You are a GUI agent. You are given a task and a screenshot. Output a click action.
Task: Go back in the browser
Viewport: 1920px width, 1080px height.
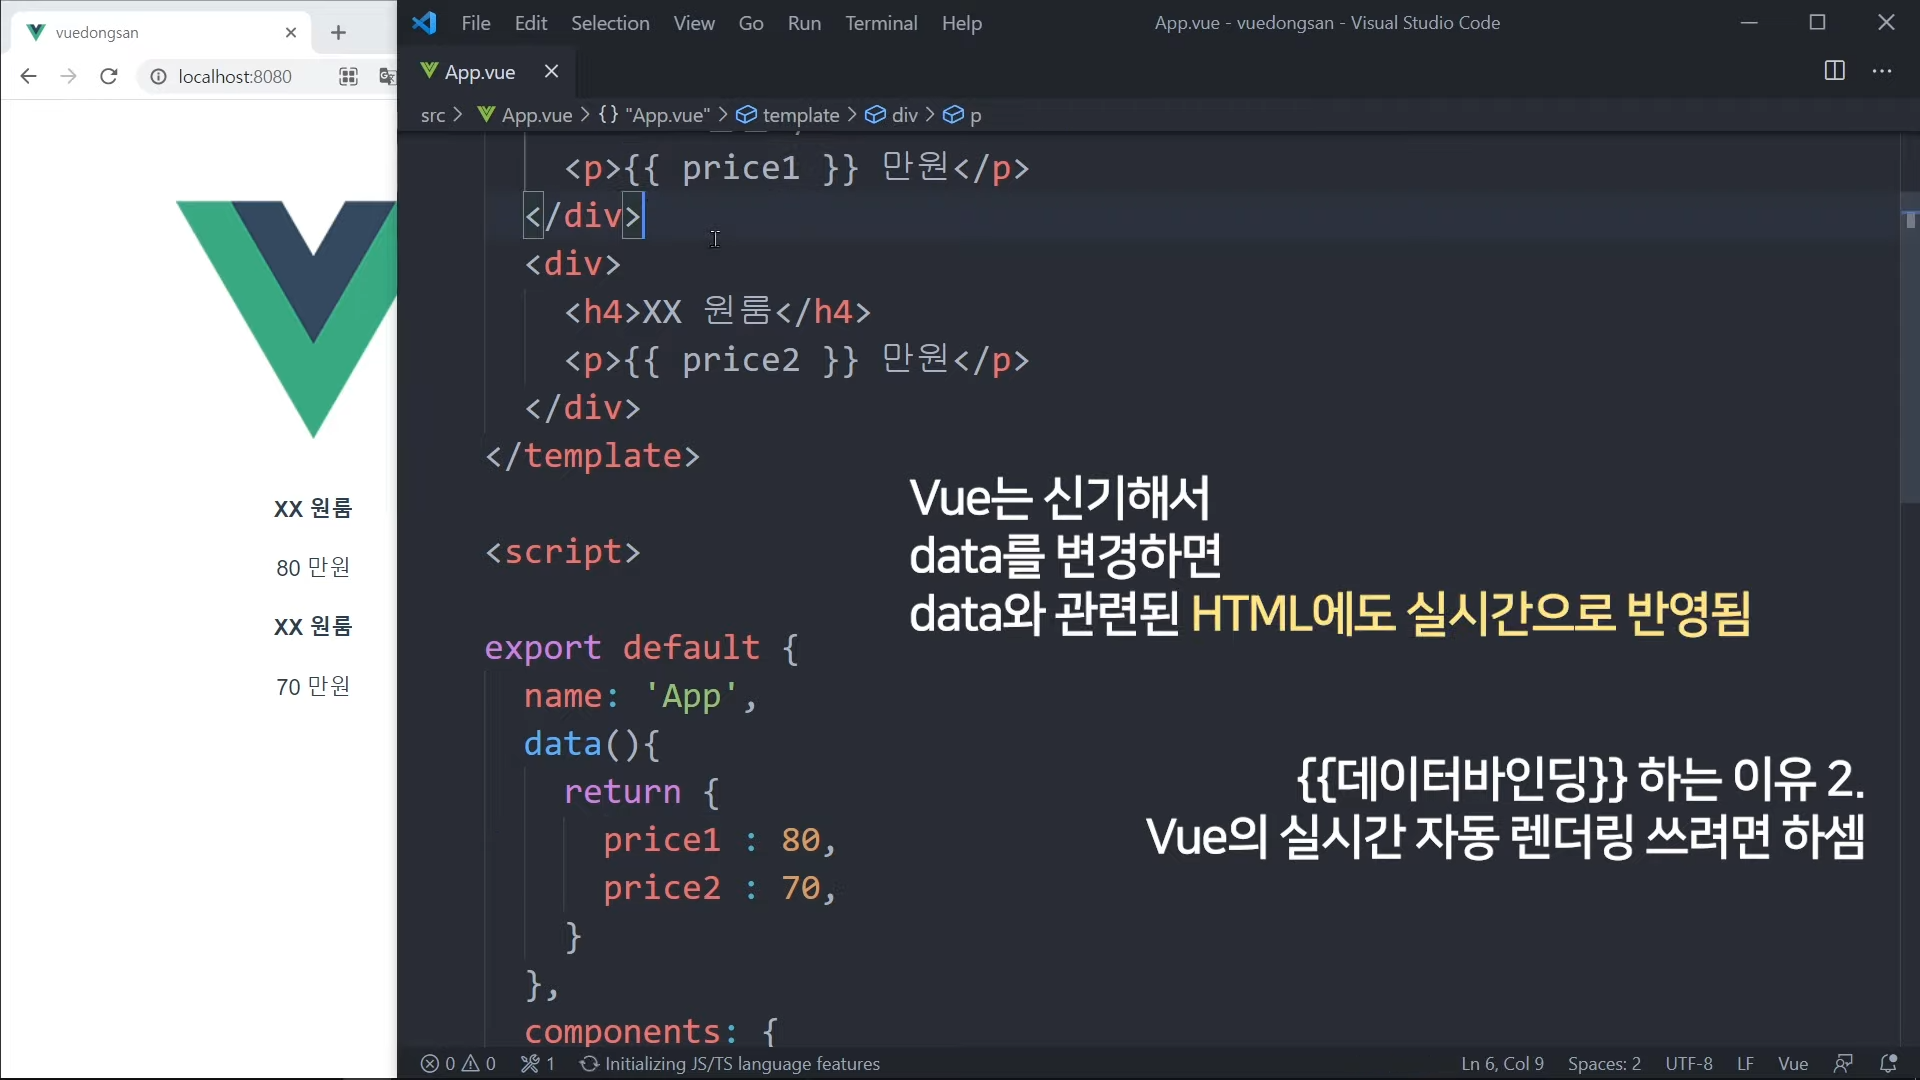coord(28,76)
